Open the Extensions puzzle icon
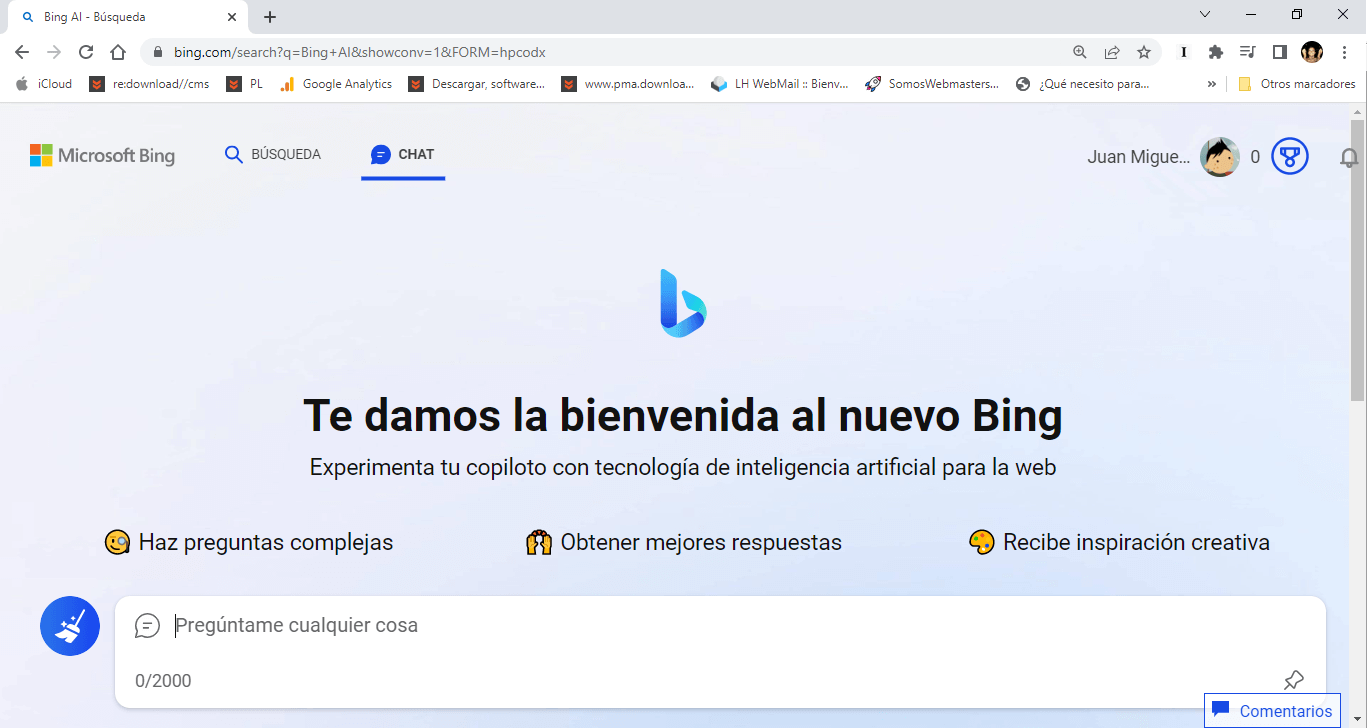 pos(1216,52)
